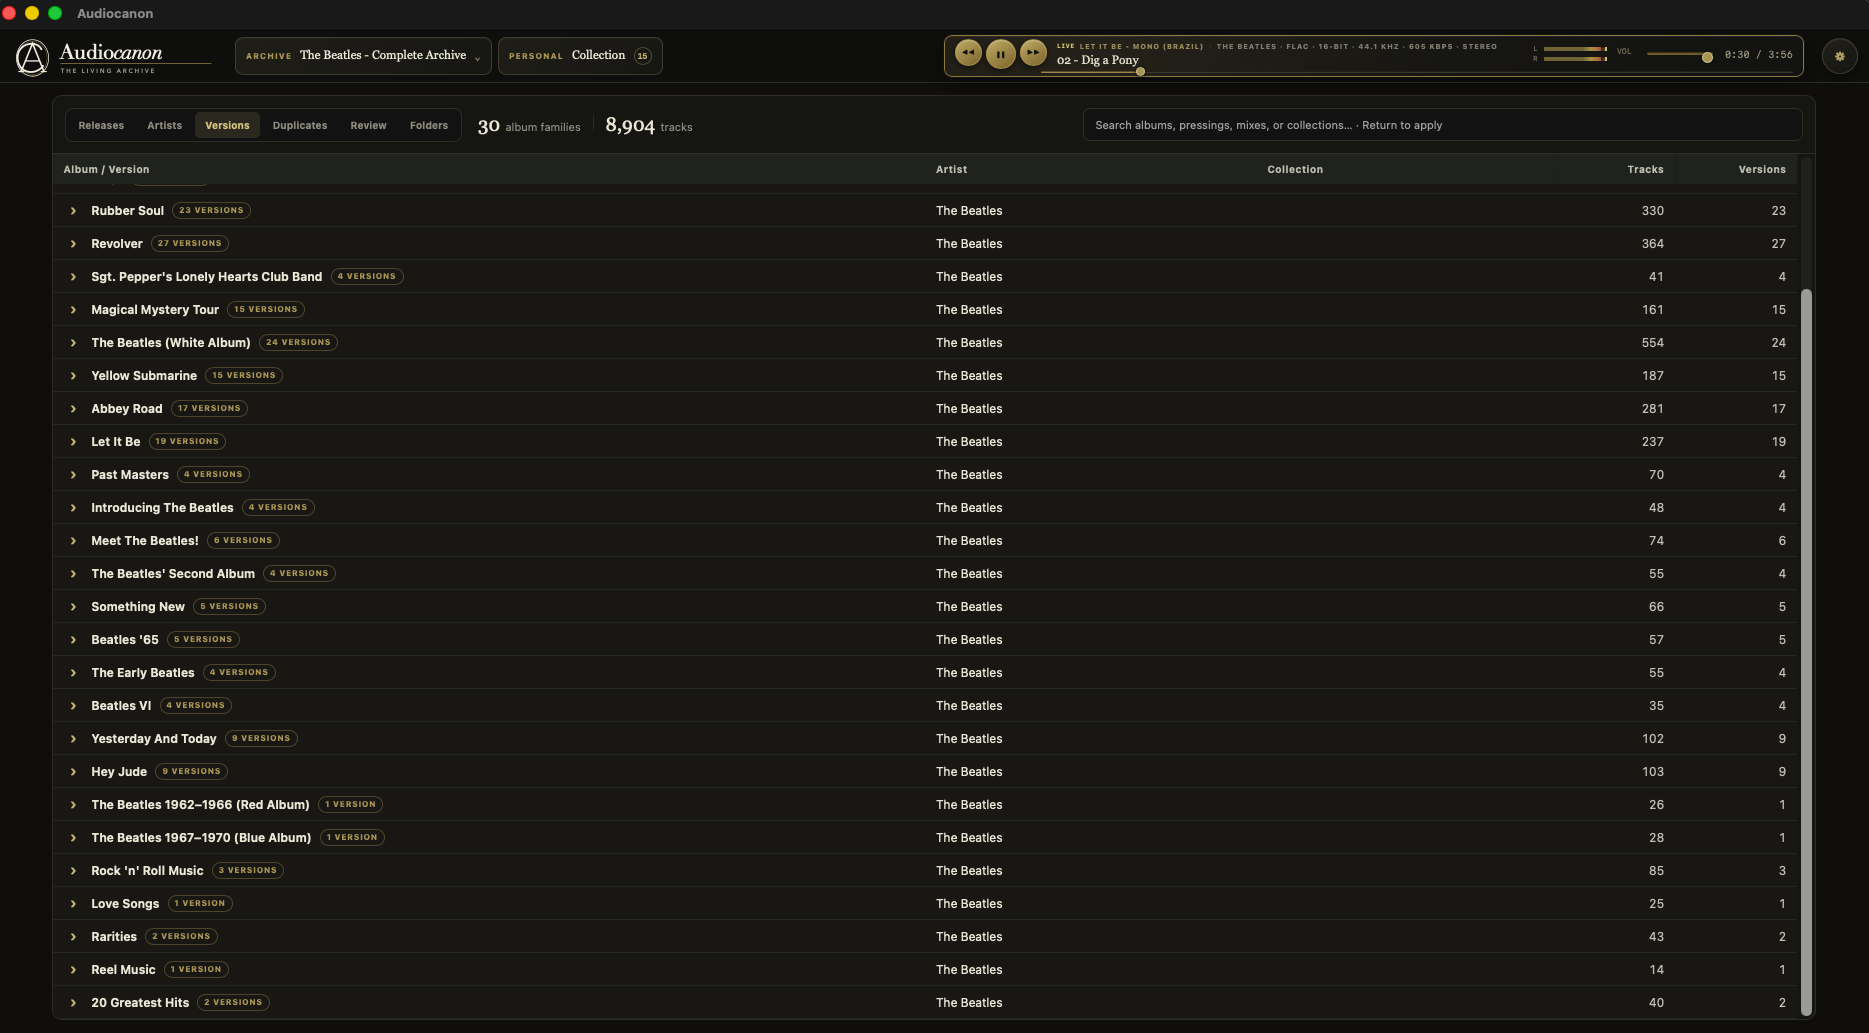This screenshot has height=1033, width=1869.
Task: Skip to next track button
Action: click(1034, 54)
